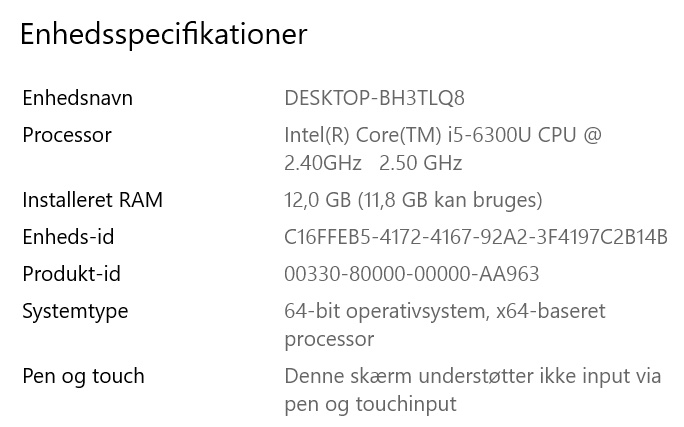Click the Pen og touch label
Viewport: 684px width, 427px height.
tap(83, 376)
